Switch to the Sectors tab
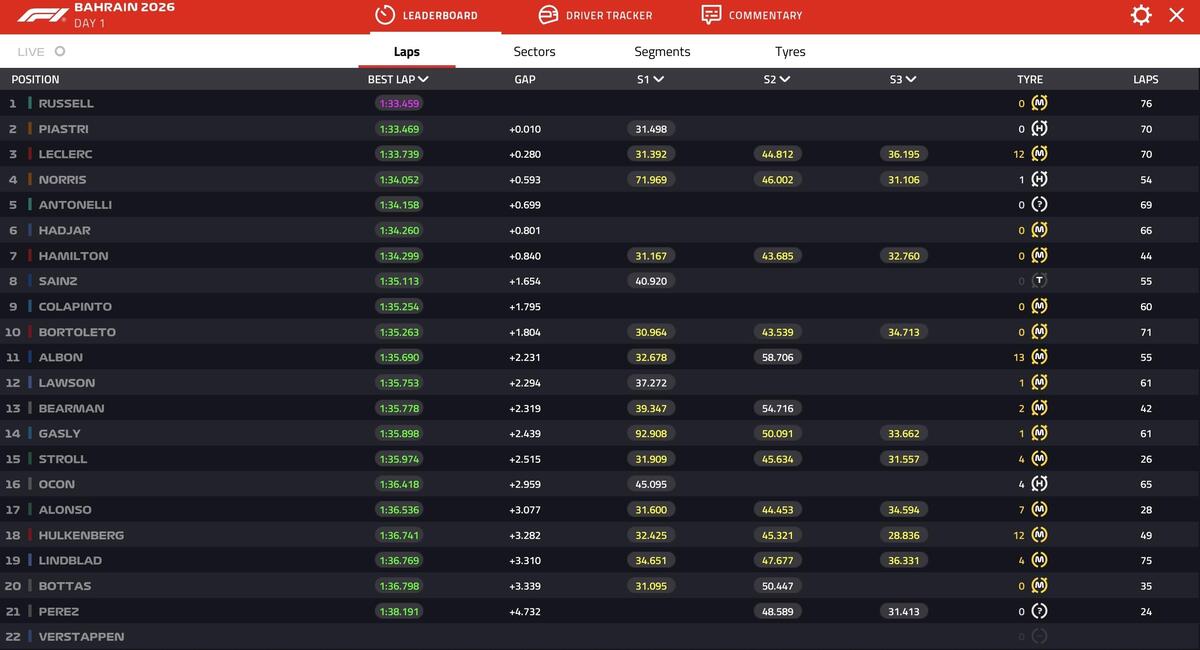The height and width of the screenshot is (650, 1200). tap(534, 51)
